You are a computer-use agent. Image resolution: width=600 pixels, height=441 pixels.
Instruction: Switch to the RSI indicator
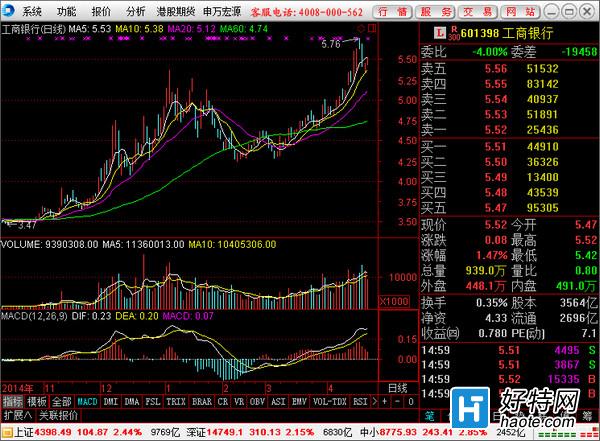tap(360, 402)
